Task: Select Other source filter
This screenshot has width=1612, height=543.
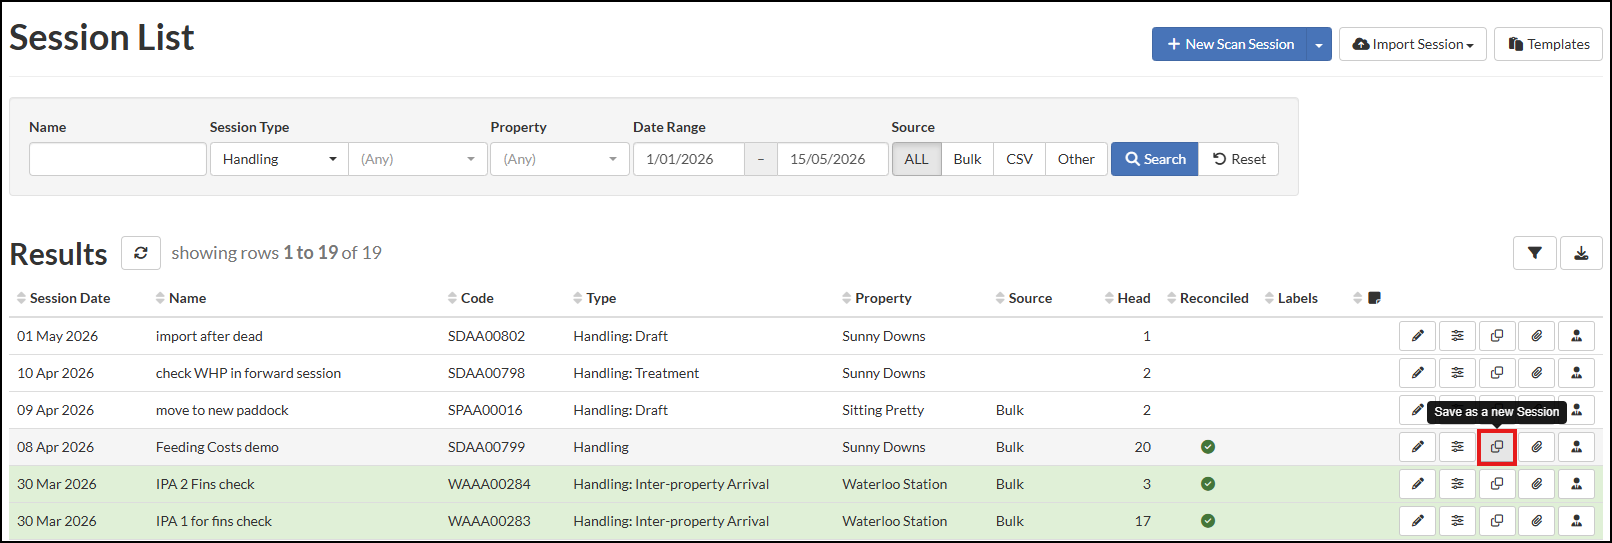Action: [1076, 159]
